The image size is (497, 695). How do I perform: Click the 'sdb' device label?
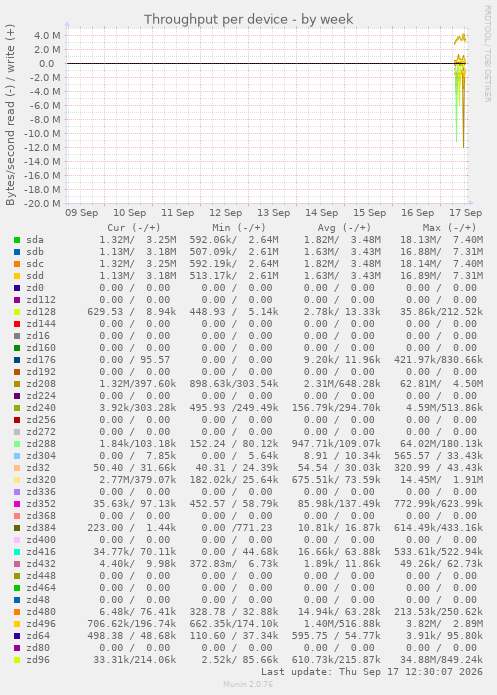(x=35, y=252)
